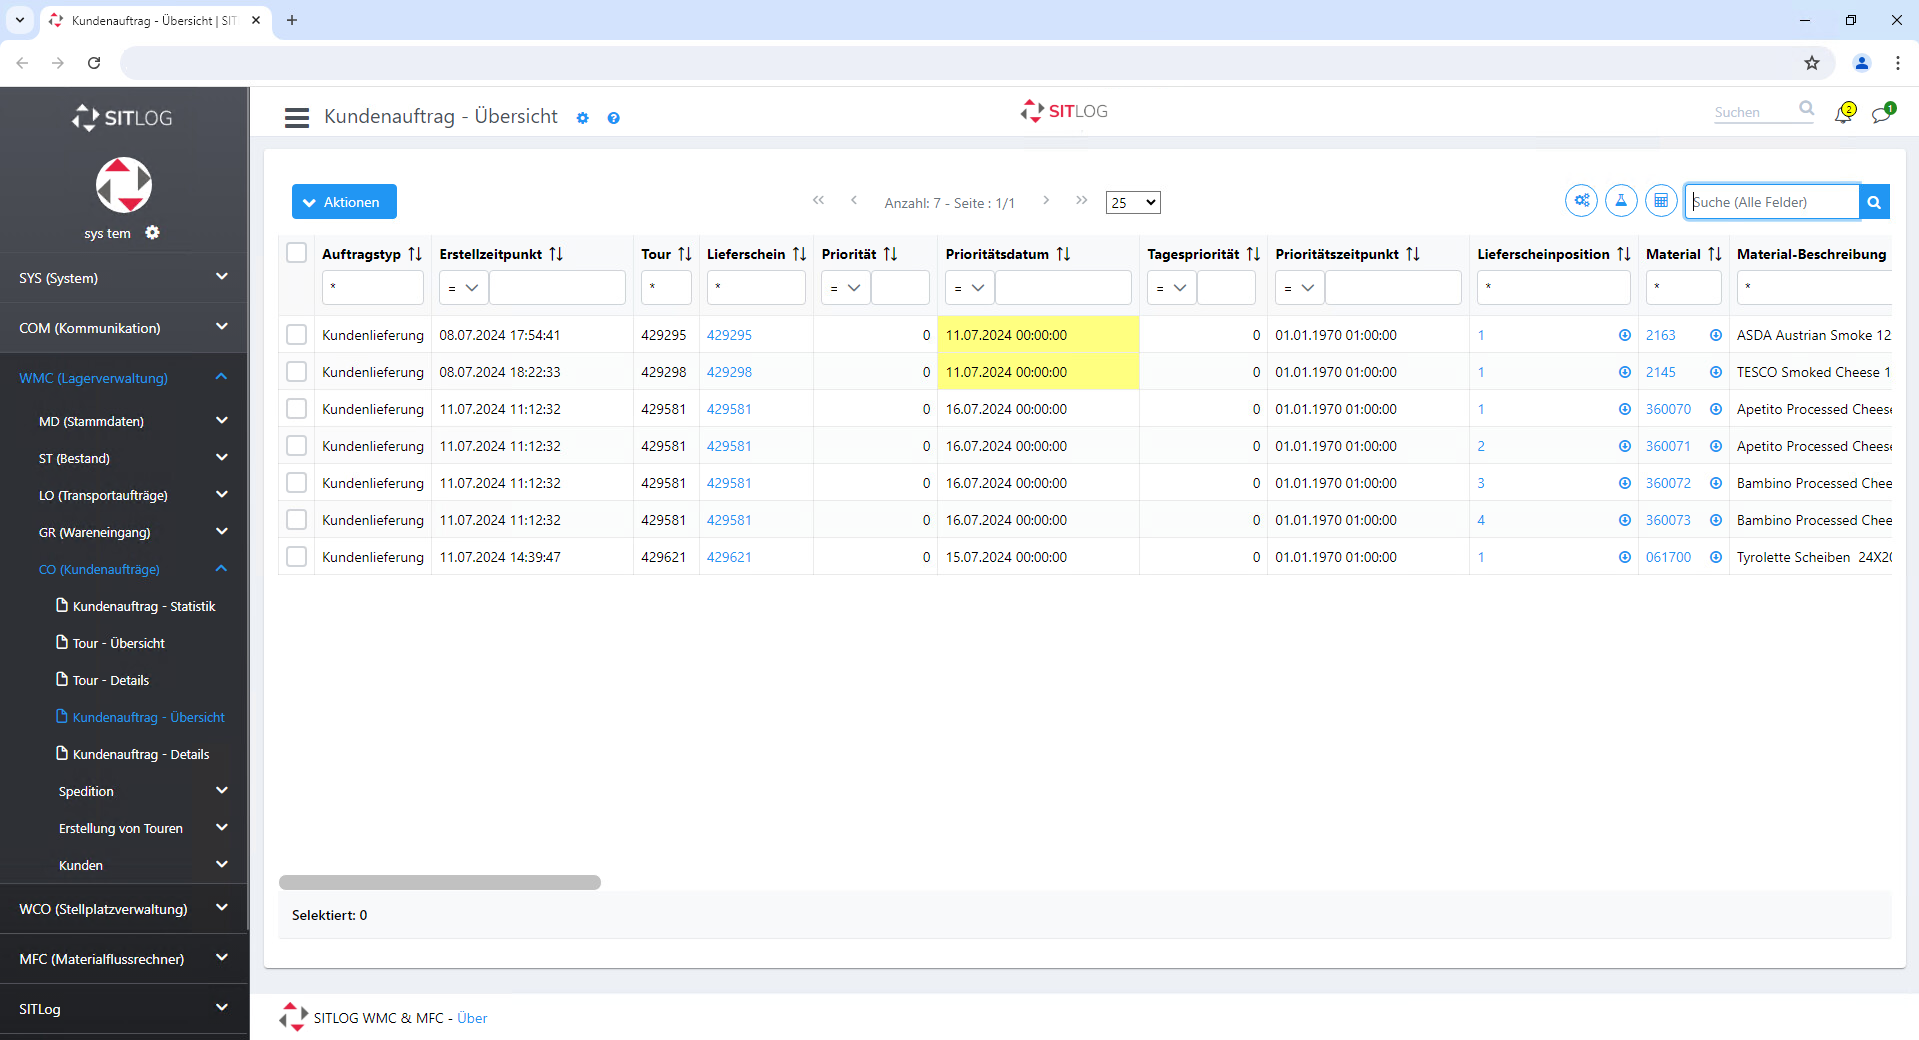
Task: Open Tour - Details menu item
Action: pos(110,680)
